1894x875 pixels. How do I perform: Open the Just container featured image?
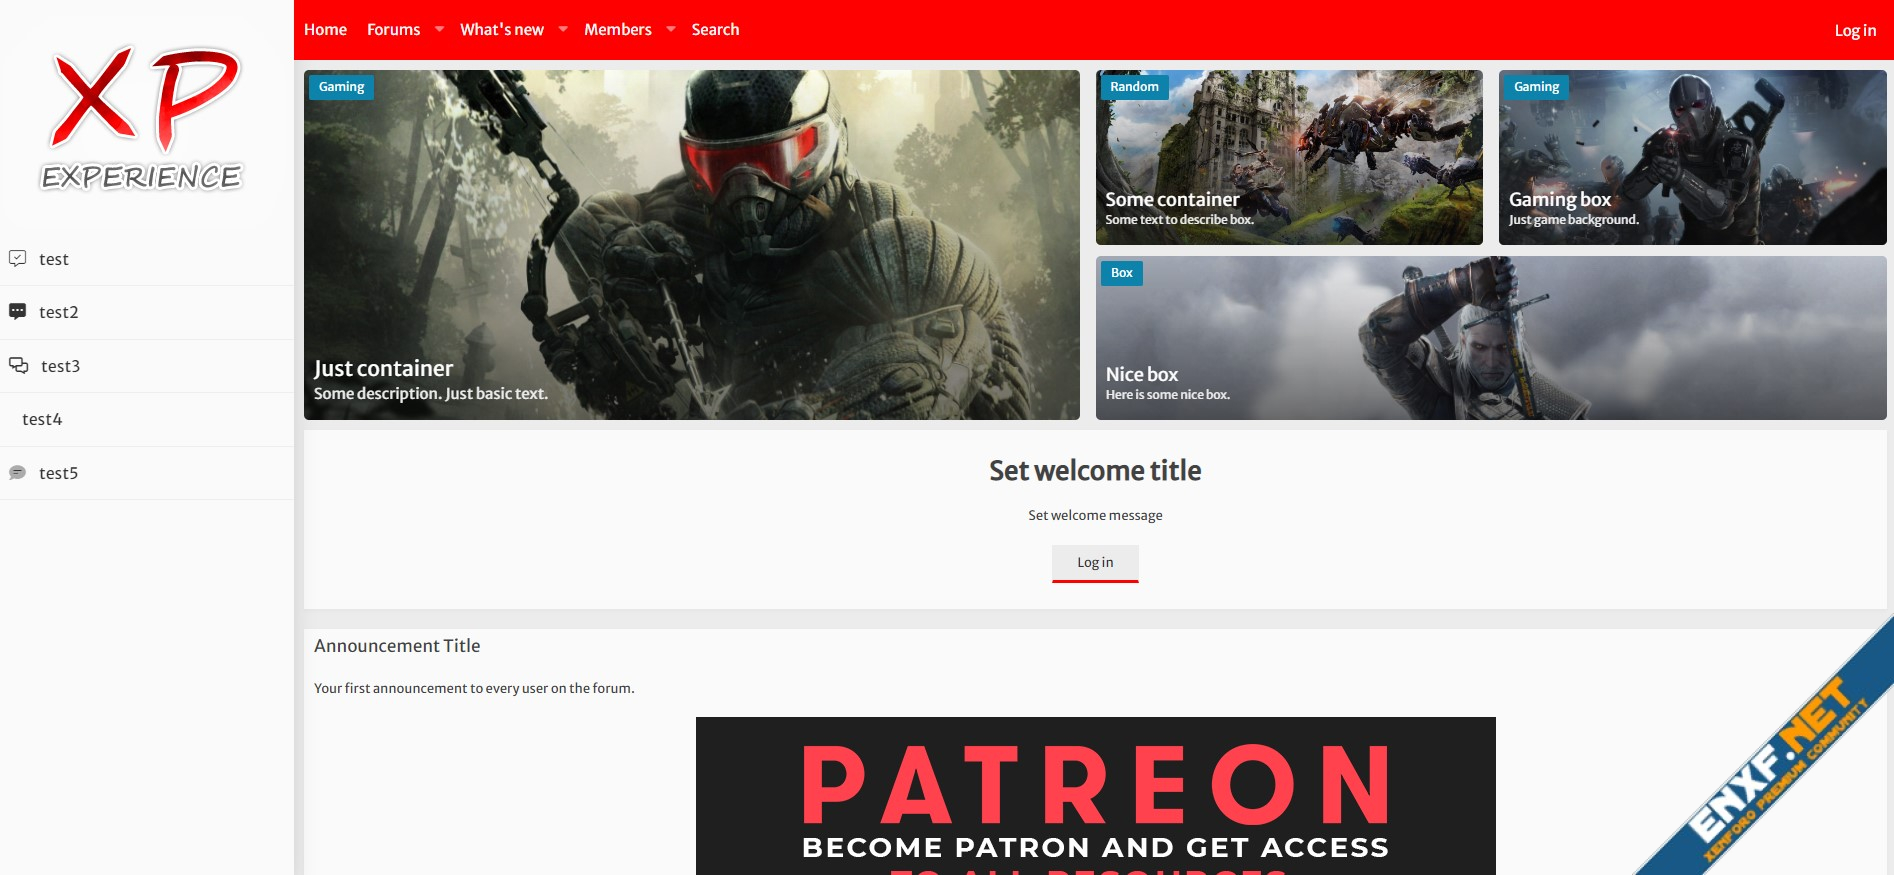click(691, 244)
